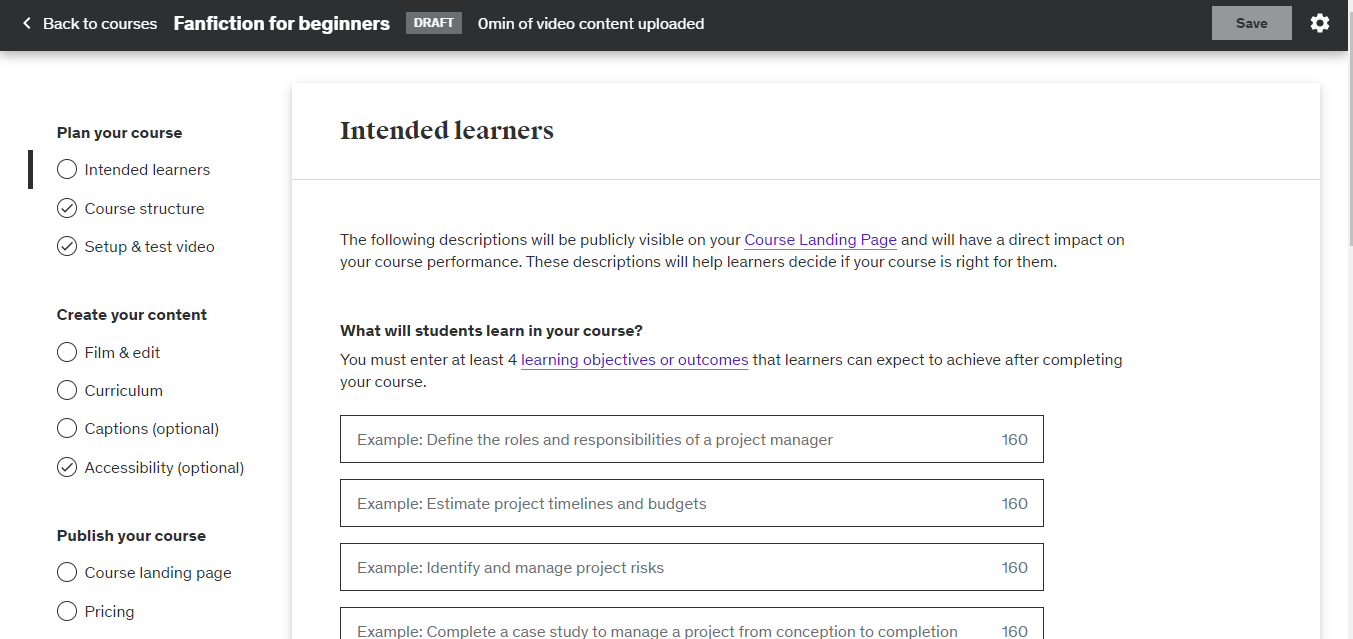Screen dimensions: 1353x639
Task: Open settings with the gear icon
Action: point(1320,23)
